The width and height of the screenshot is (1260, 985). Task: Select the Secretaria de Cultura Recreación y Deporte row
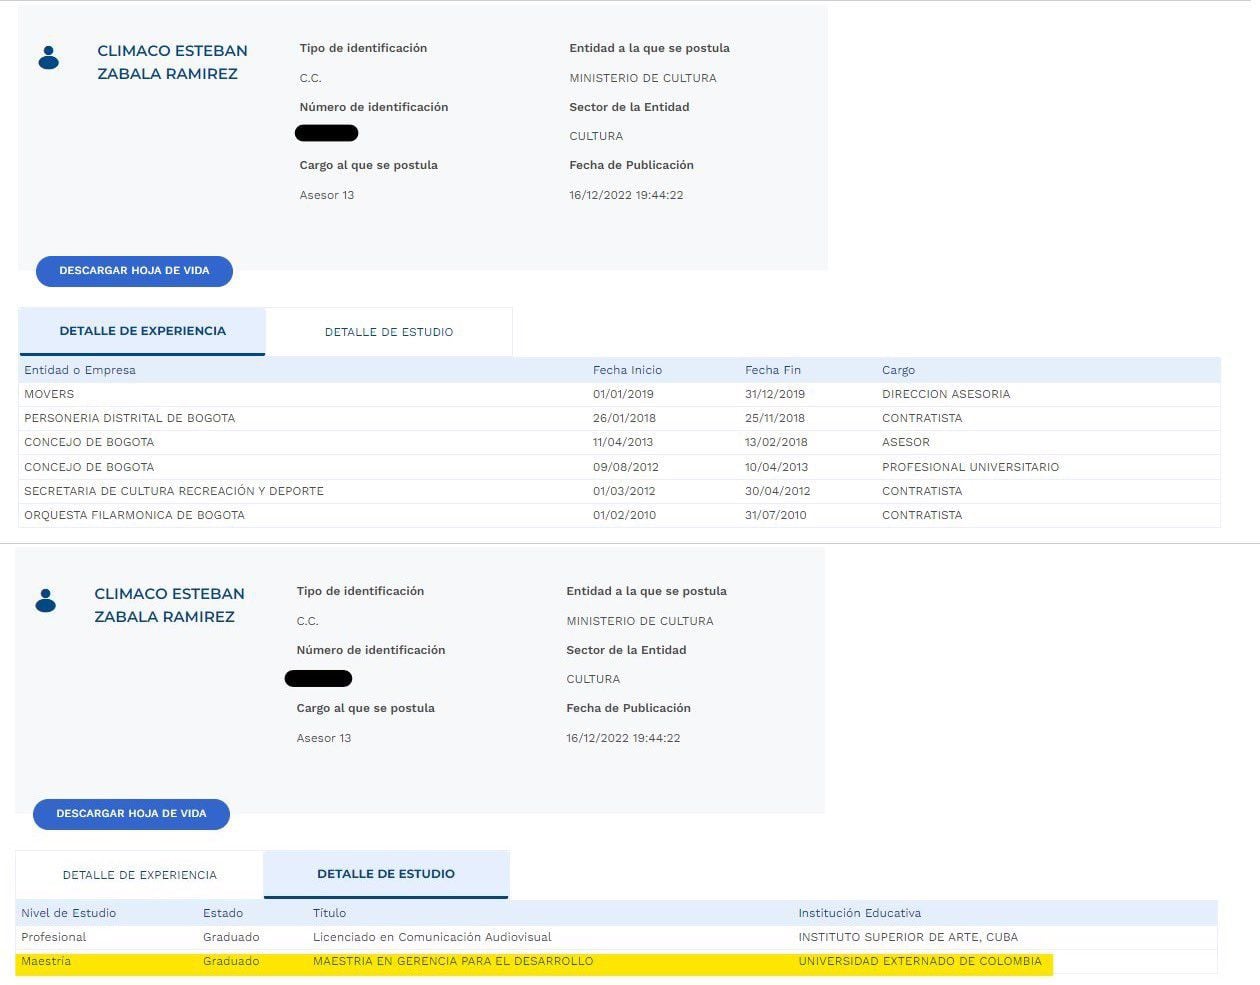pos(174,491)
